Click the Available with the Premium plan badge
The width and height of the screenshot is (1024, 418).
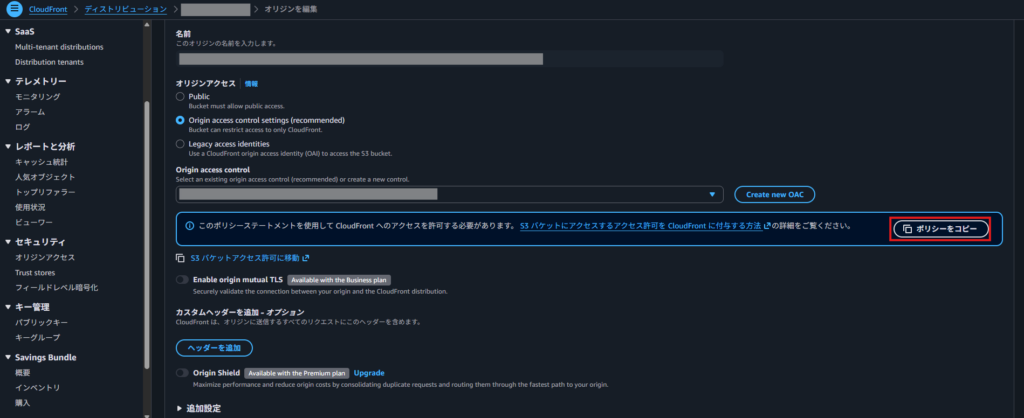coord(296,373)
